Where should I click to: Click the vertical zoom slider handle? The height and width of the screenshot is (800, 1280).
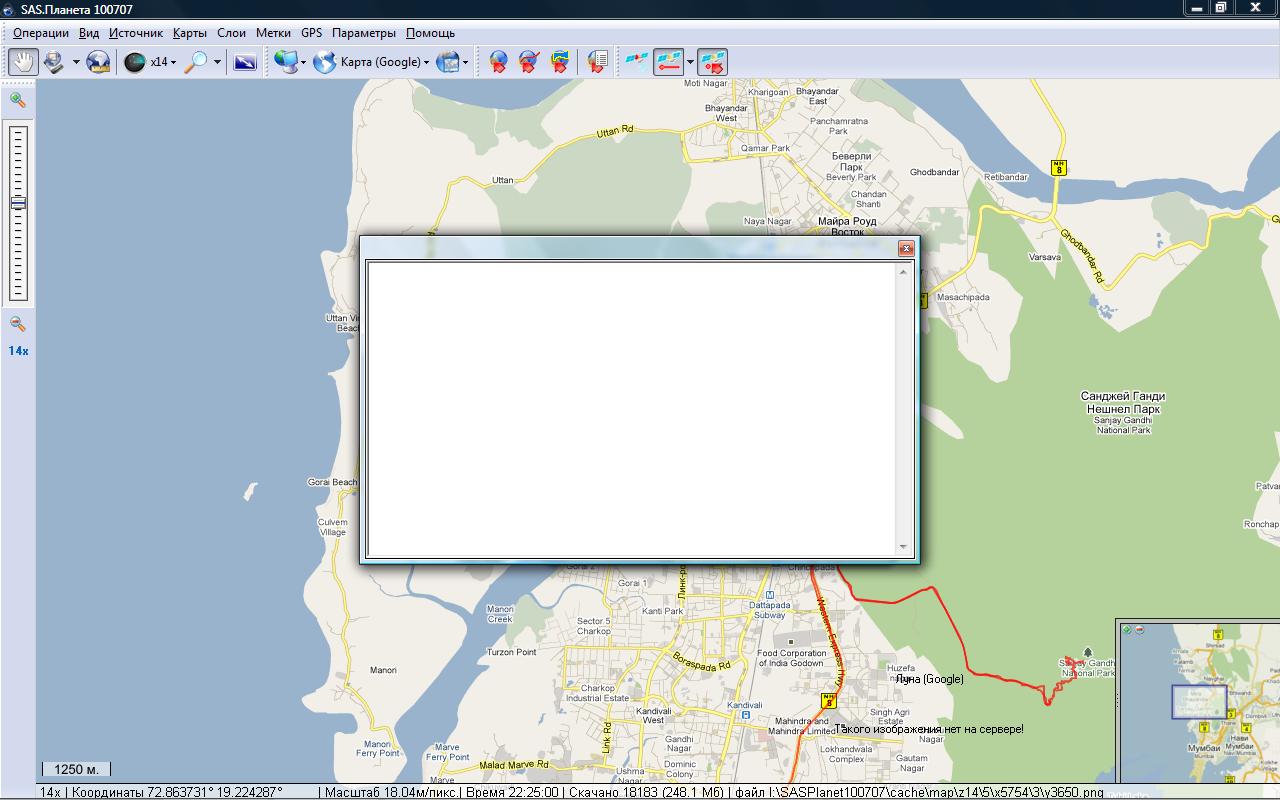tap(17, 203)
